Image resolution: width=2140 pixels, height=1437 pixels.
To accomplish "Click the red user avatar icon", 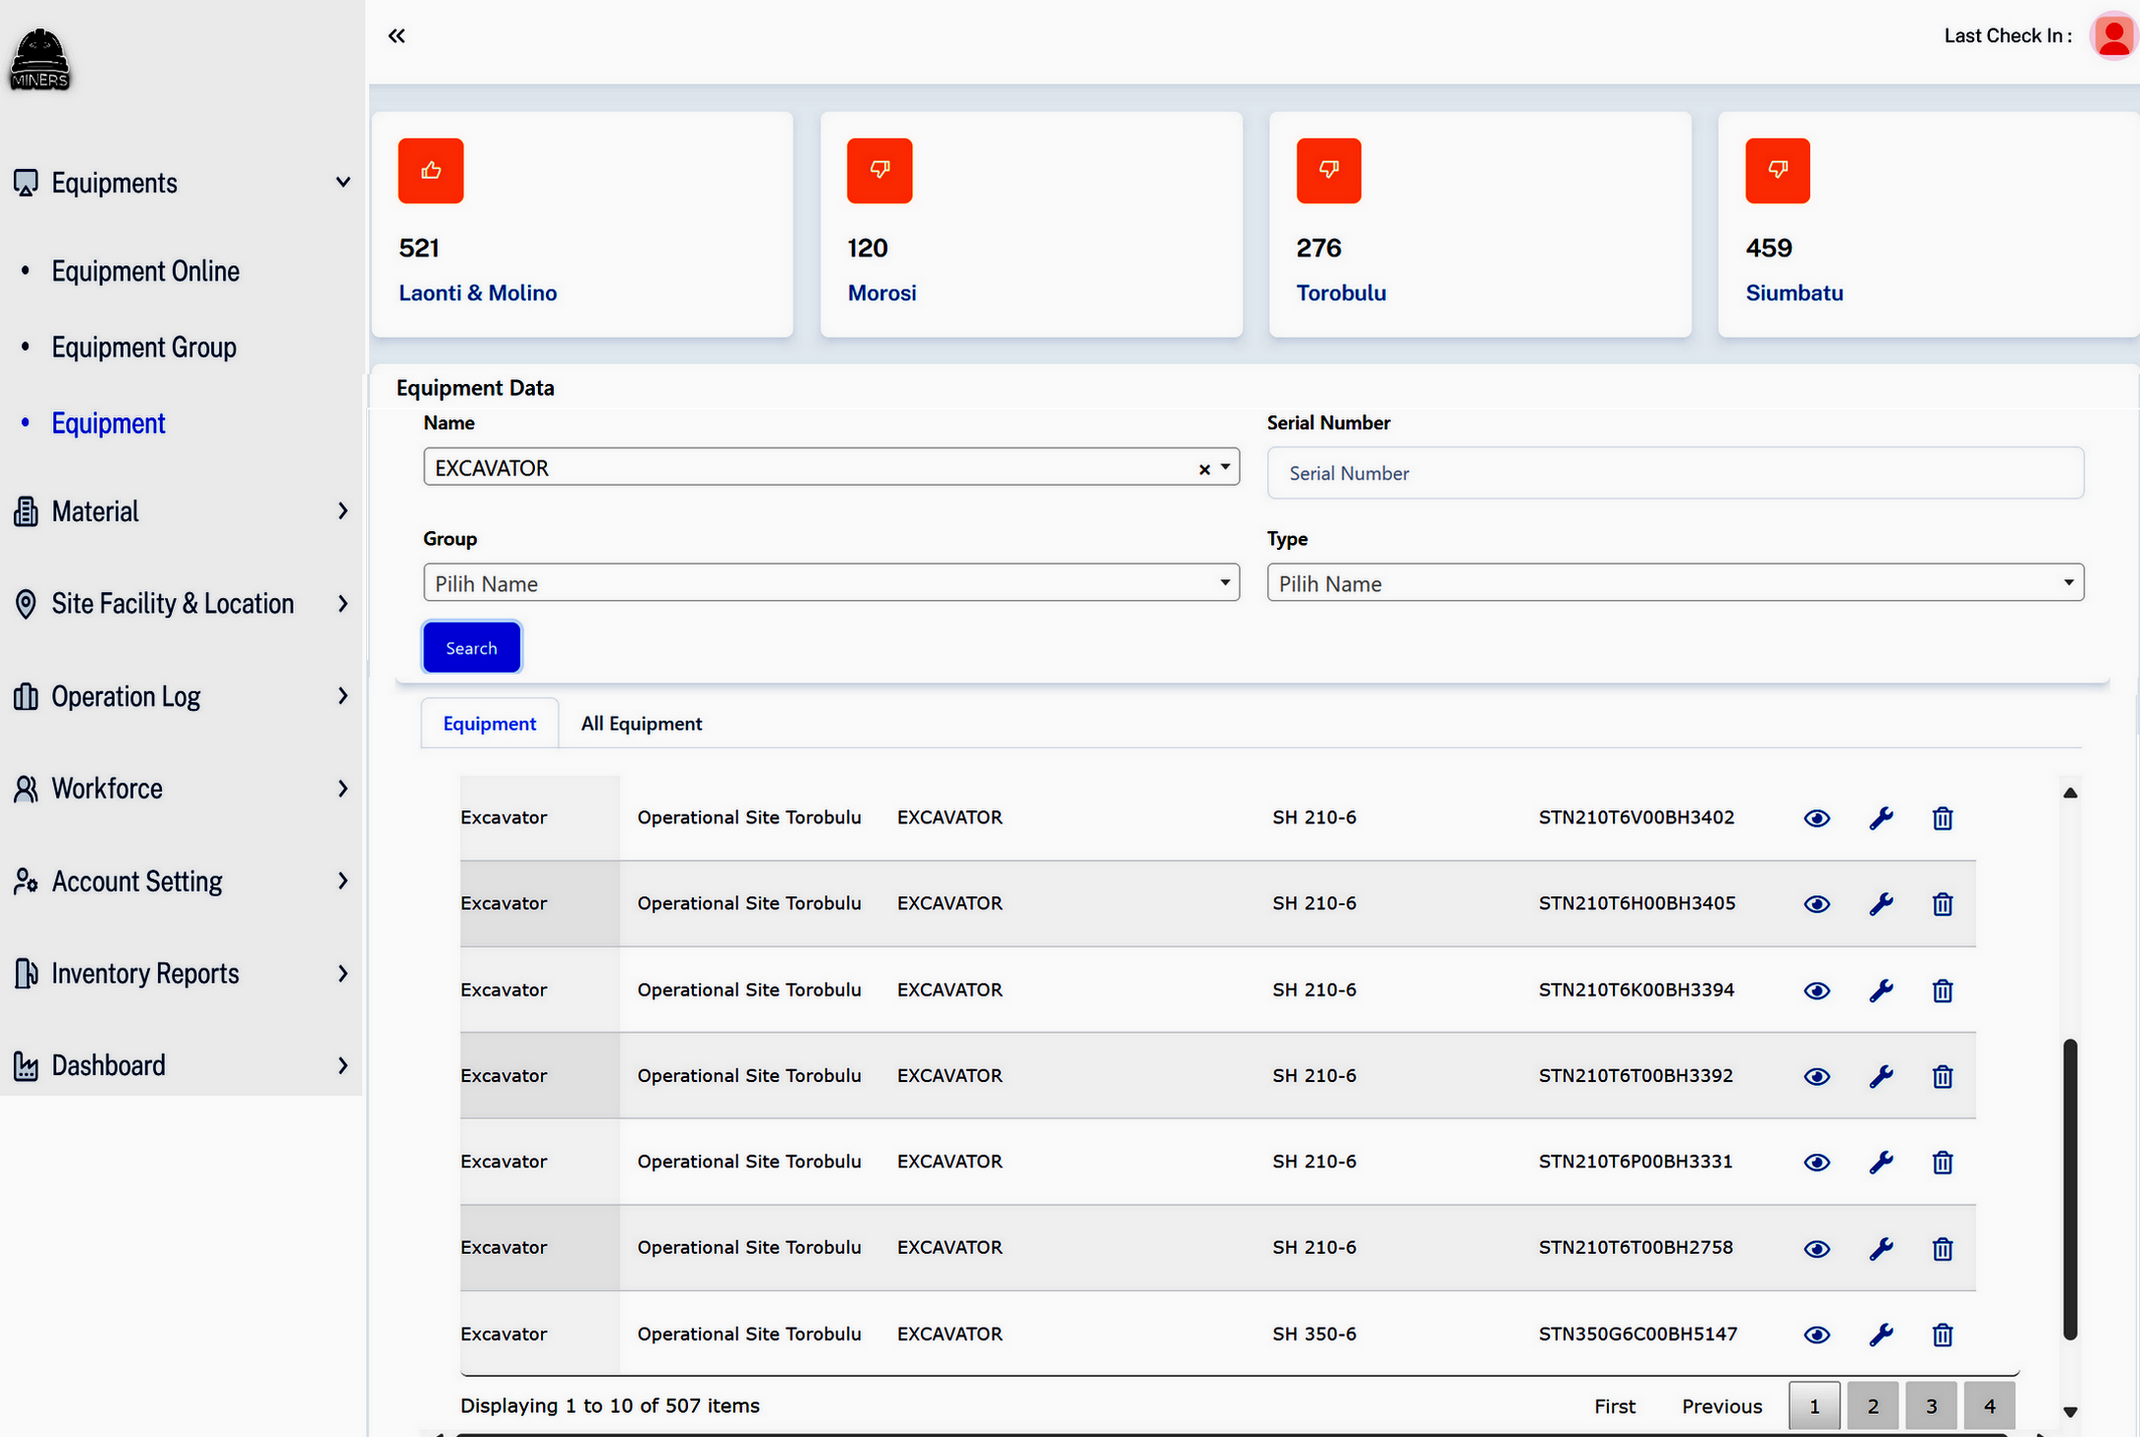I will pos(2112,37).
